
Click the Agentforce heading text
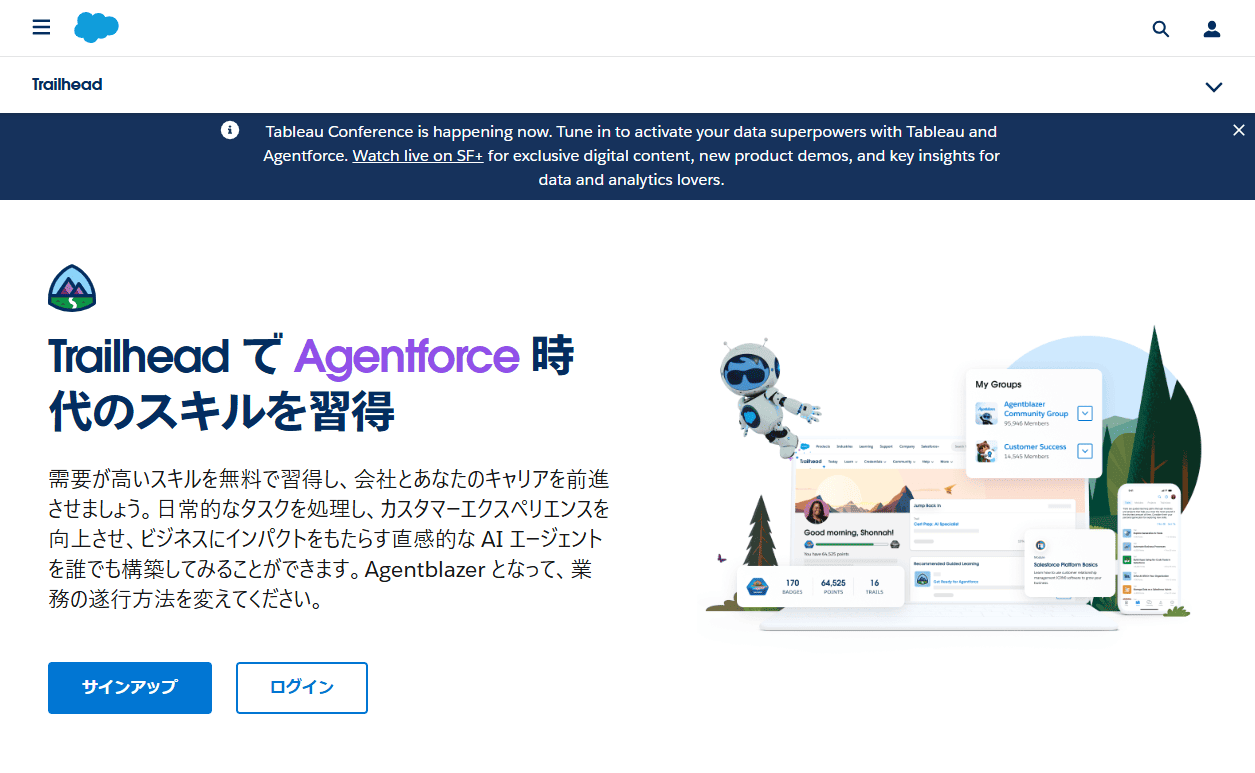407,356
